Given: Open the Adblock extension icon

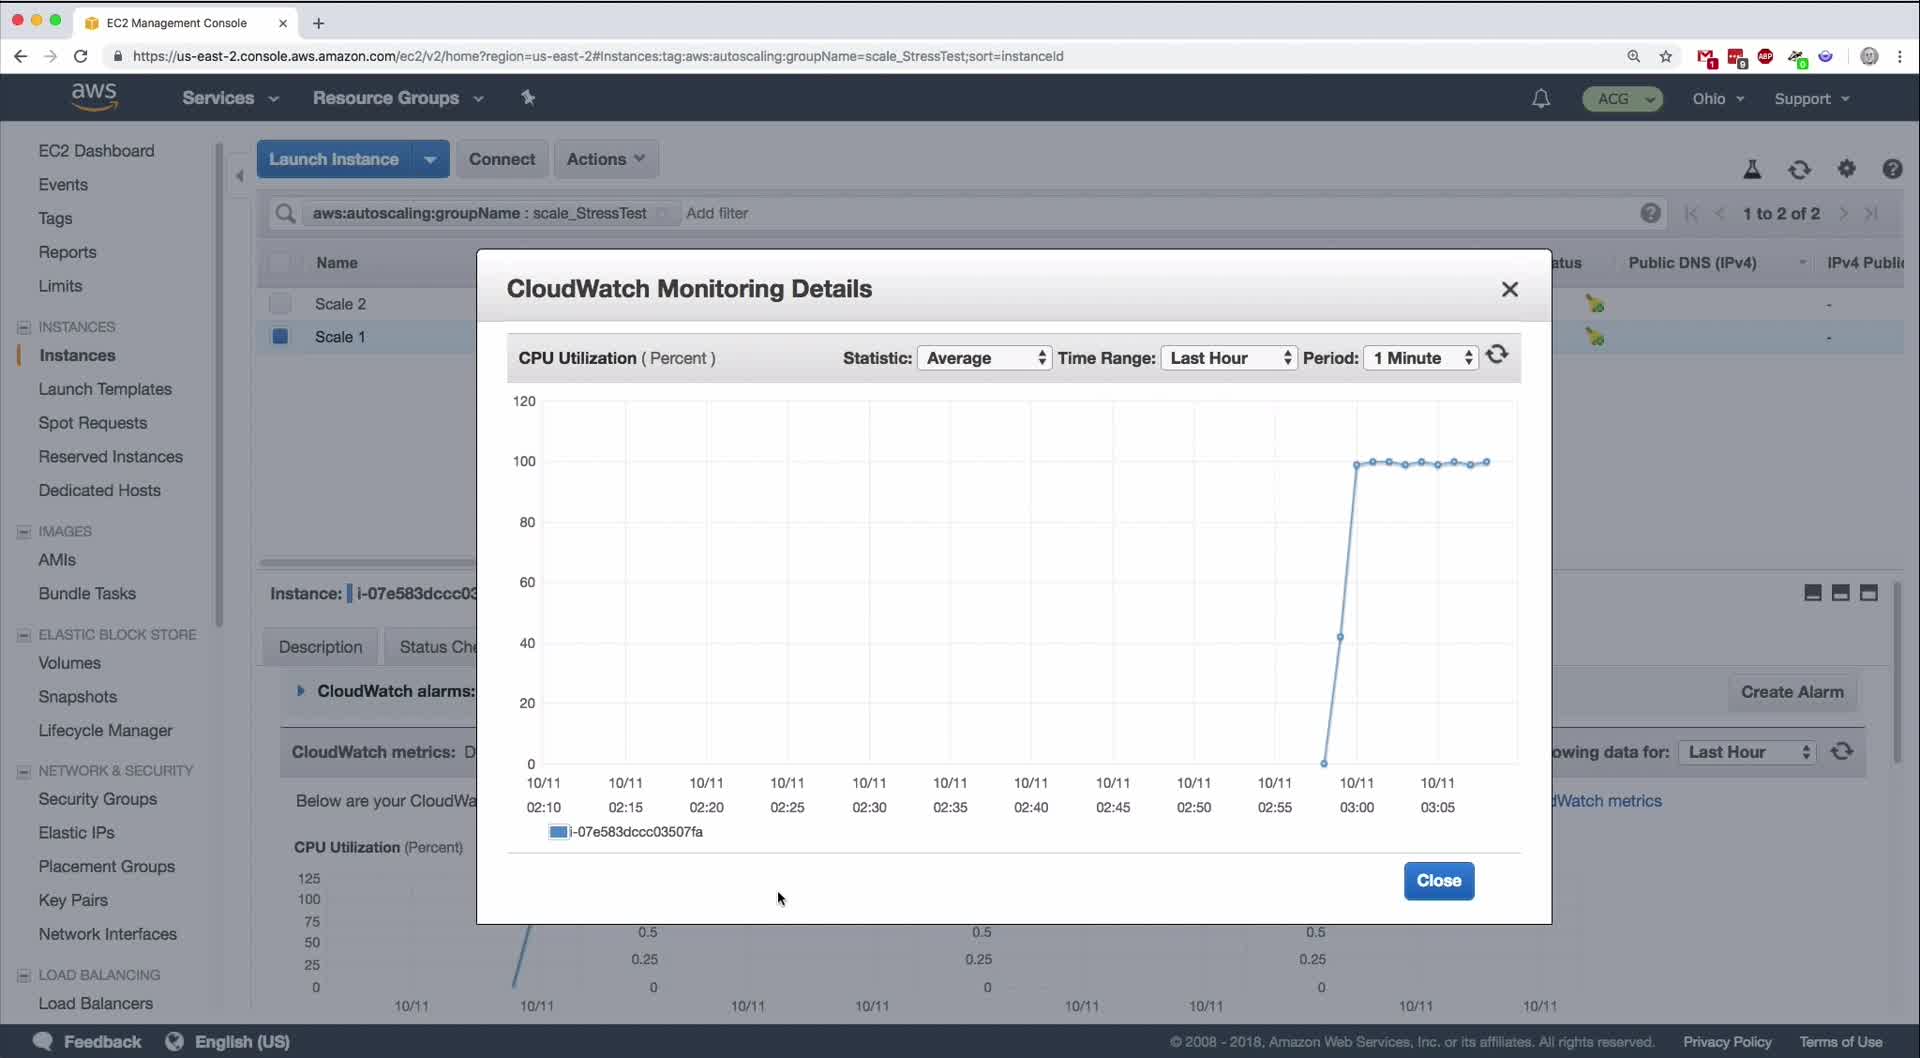Looking at the screenshot, I should coord(1765,56).
